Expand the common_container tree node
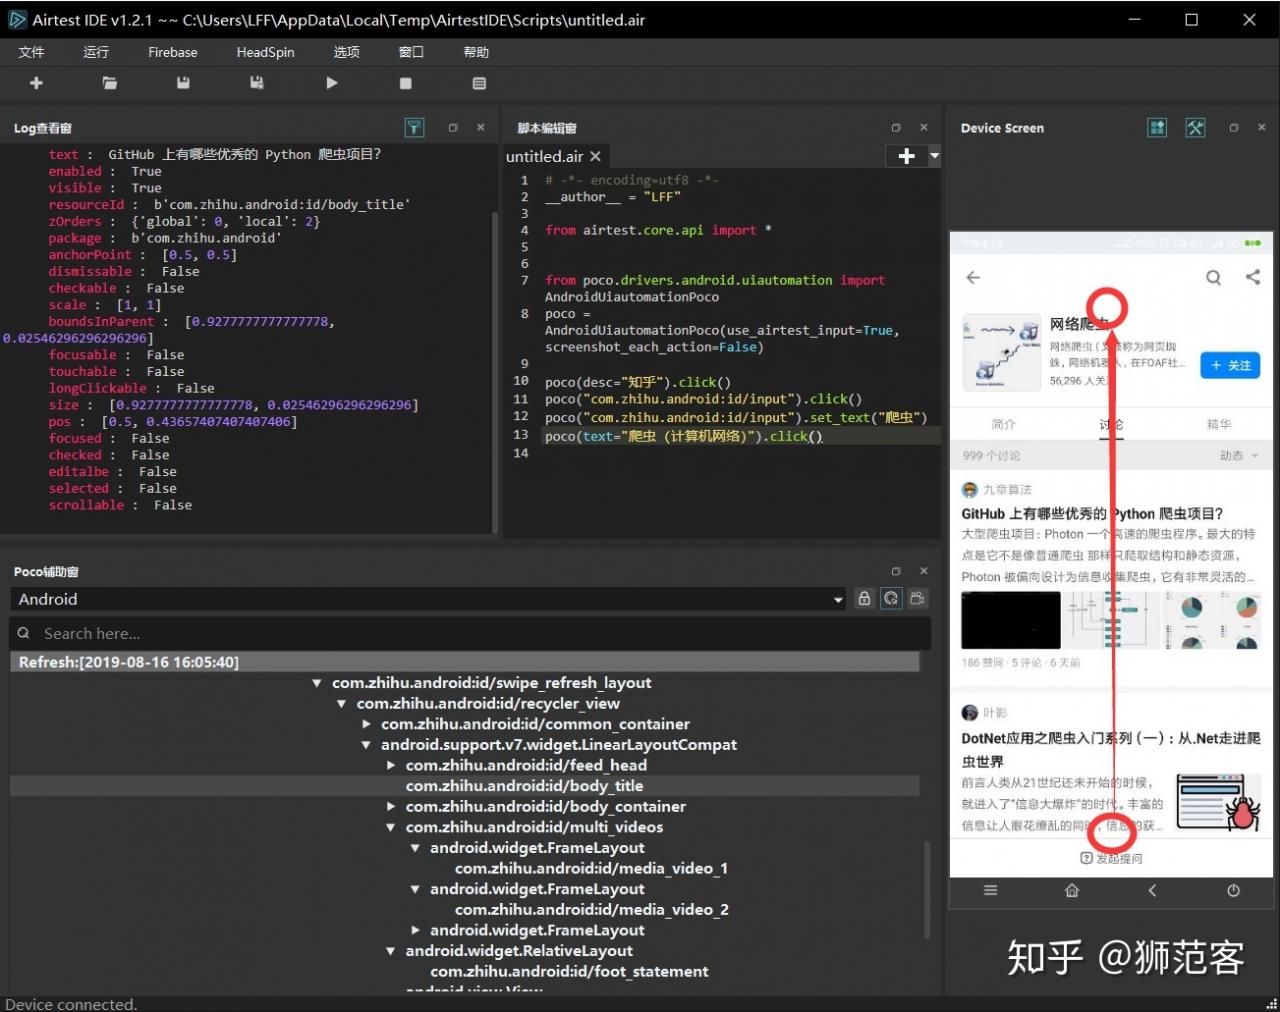This screenshot has height=1012, width=1280. 366,724
